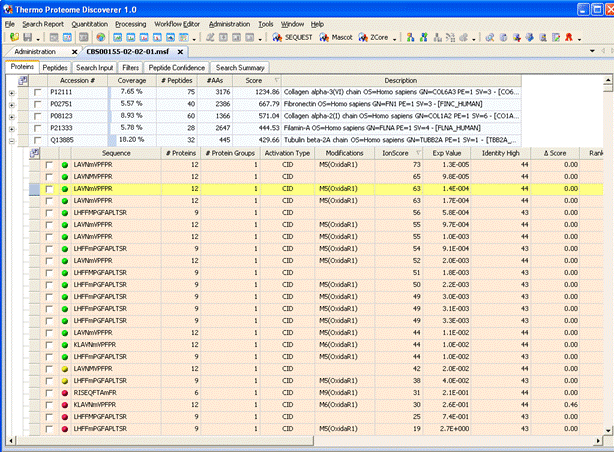Check box for KLAVNmVPFPR with IonScore 30
The image size is (614, 452).
pyautogui.click(x=49, y=405)
